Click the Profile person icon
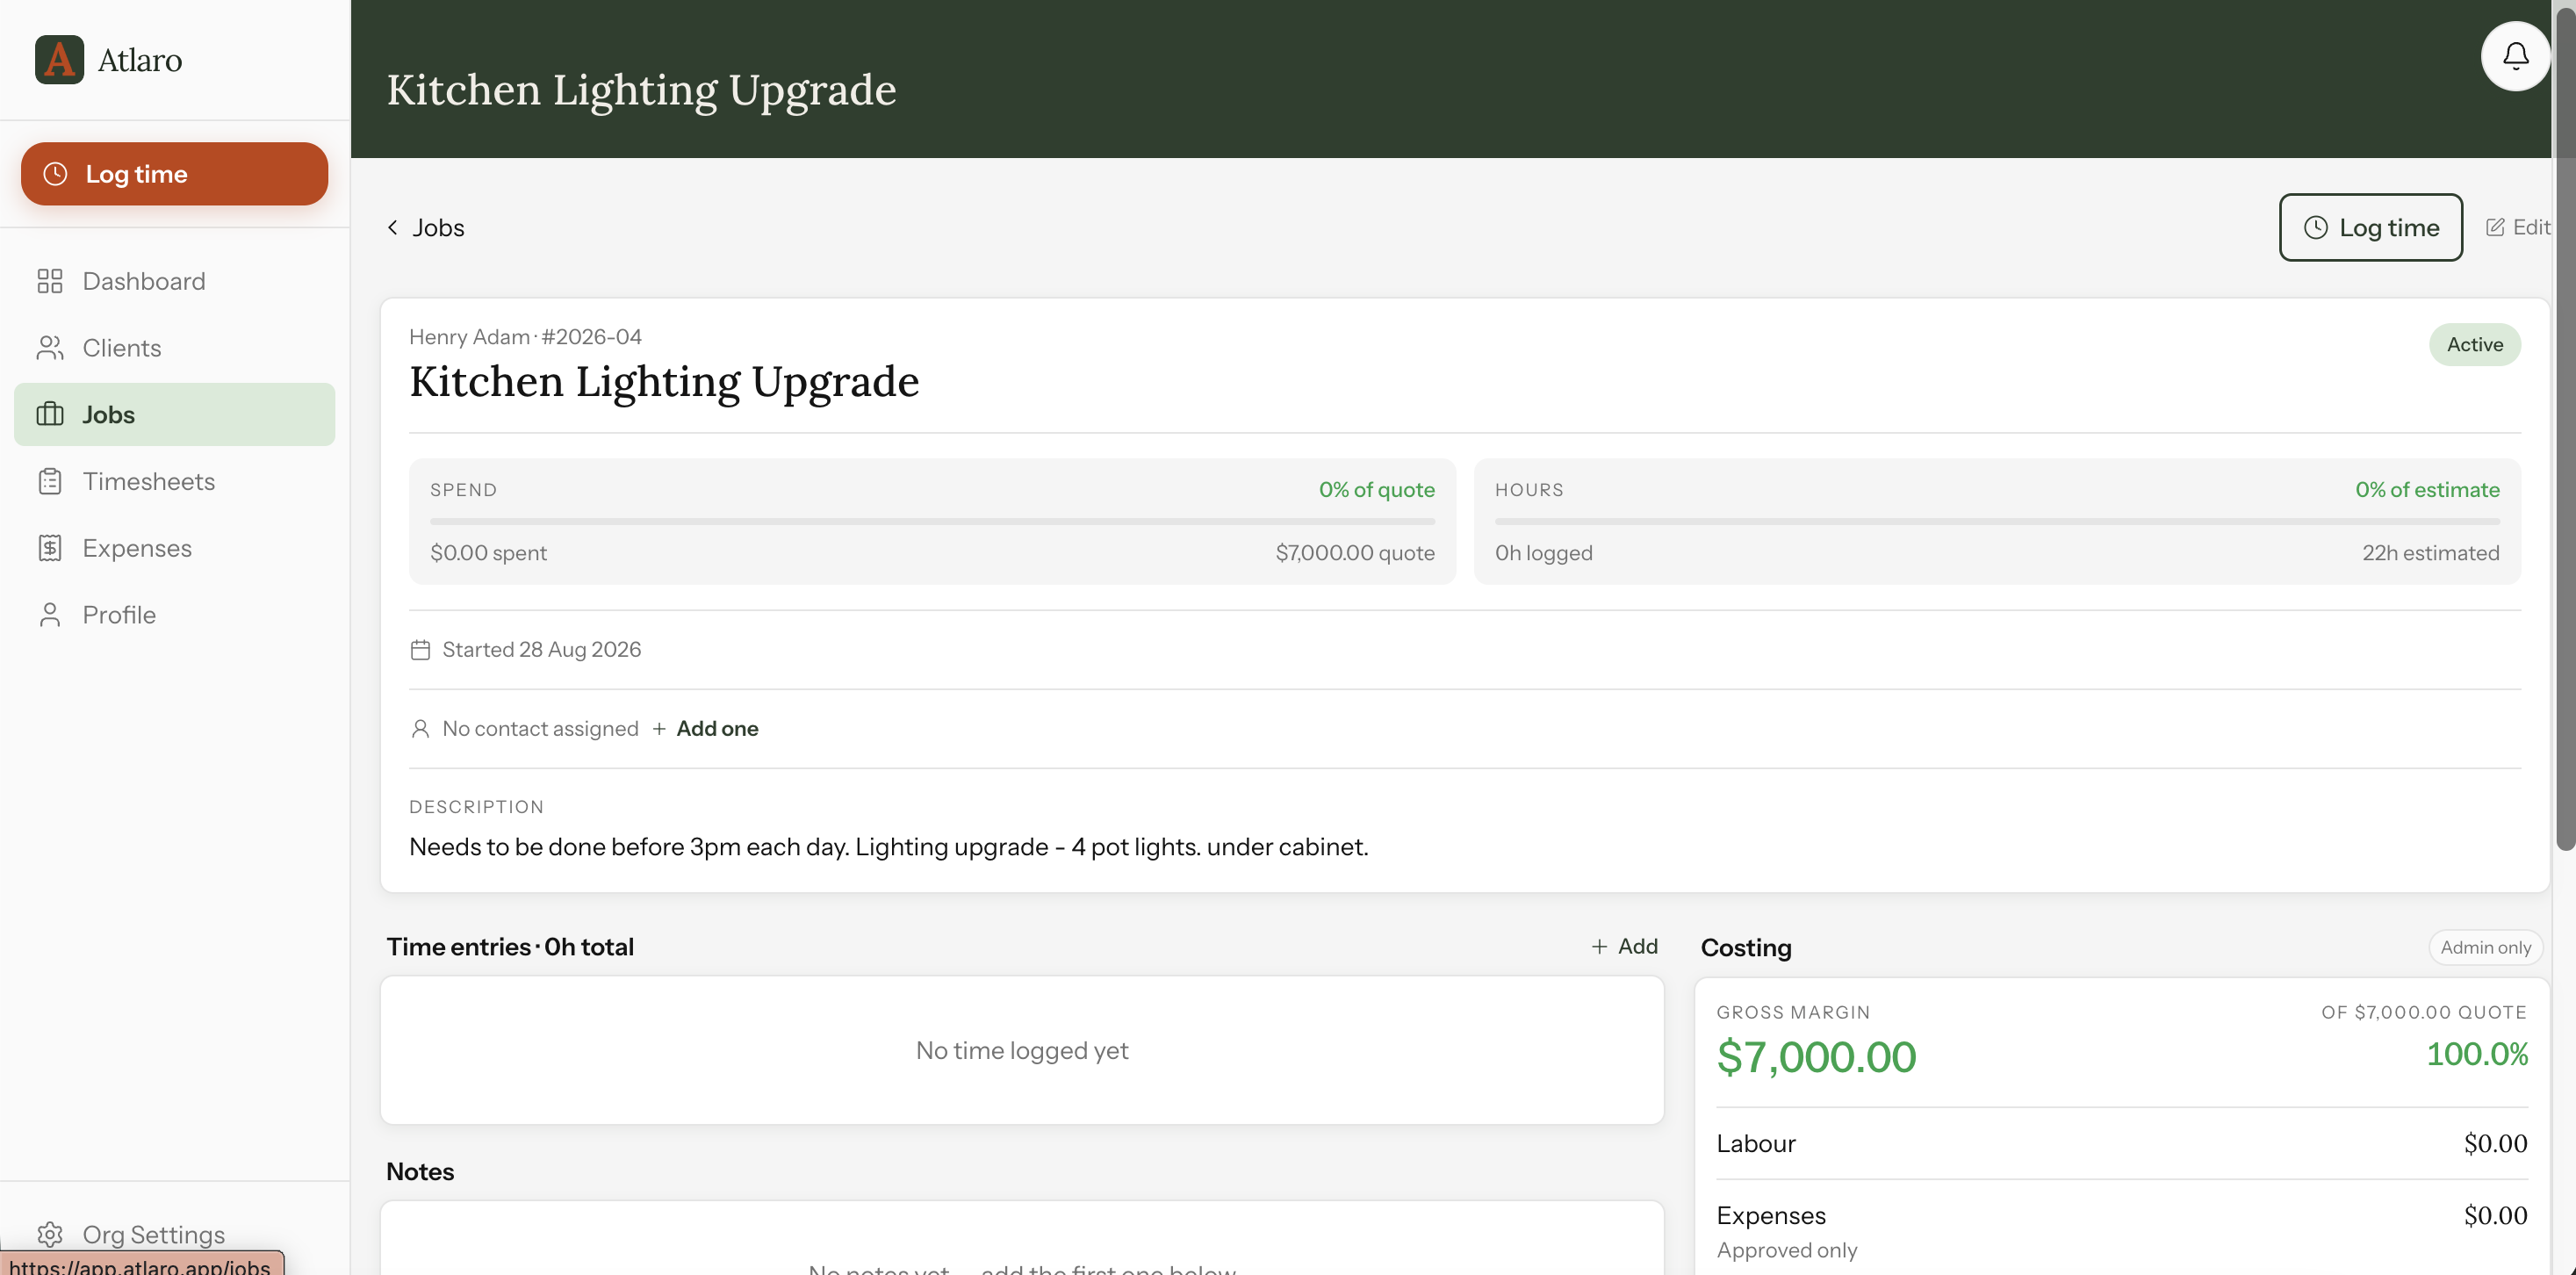This screenshot has width=2576, height=1275. click(x=50, y=615)
